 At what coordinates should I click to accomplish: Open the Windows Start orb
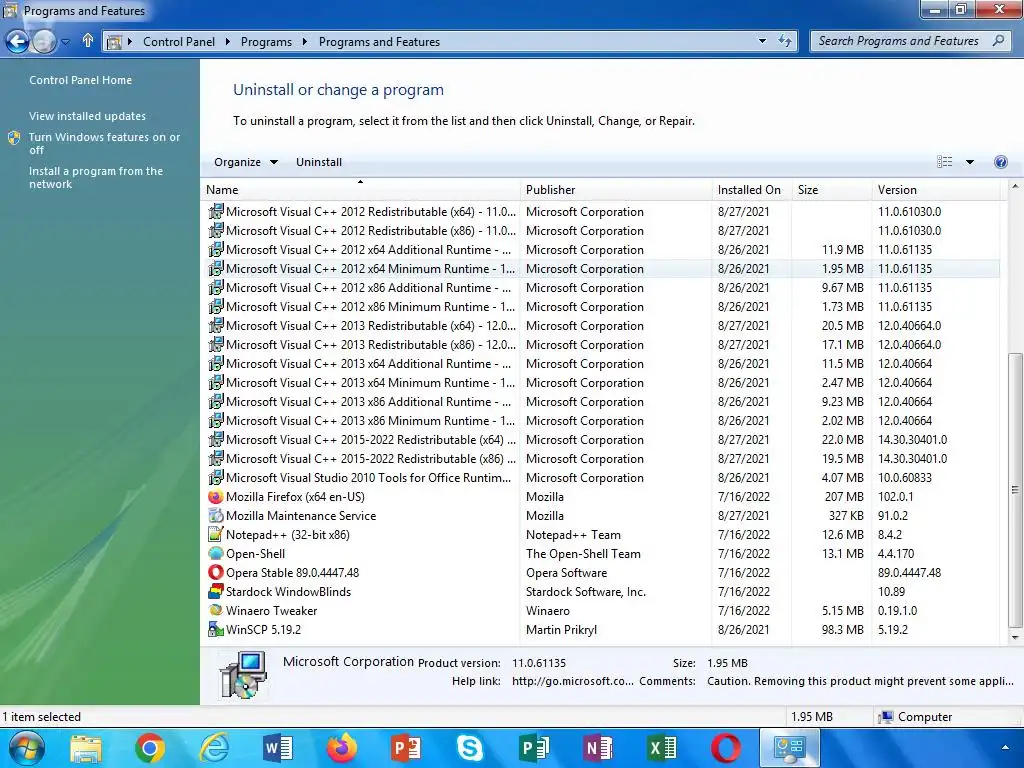[x=27, y=748]
